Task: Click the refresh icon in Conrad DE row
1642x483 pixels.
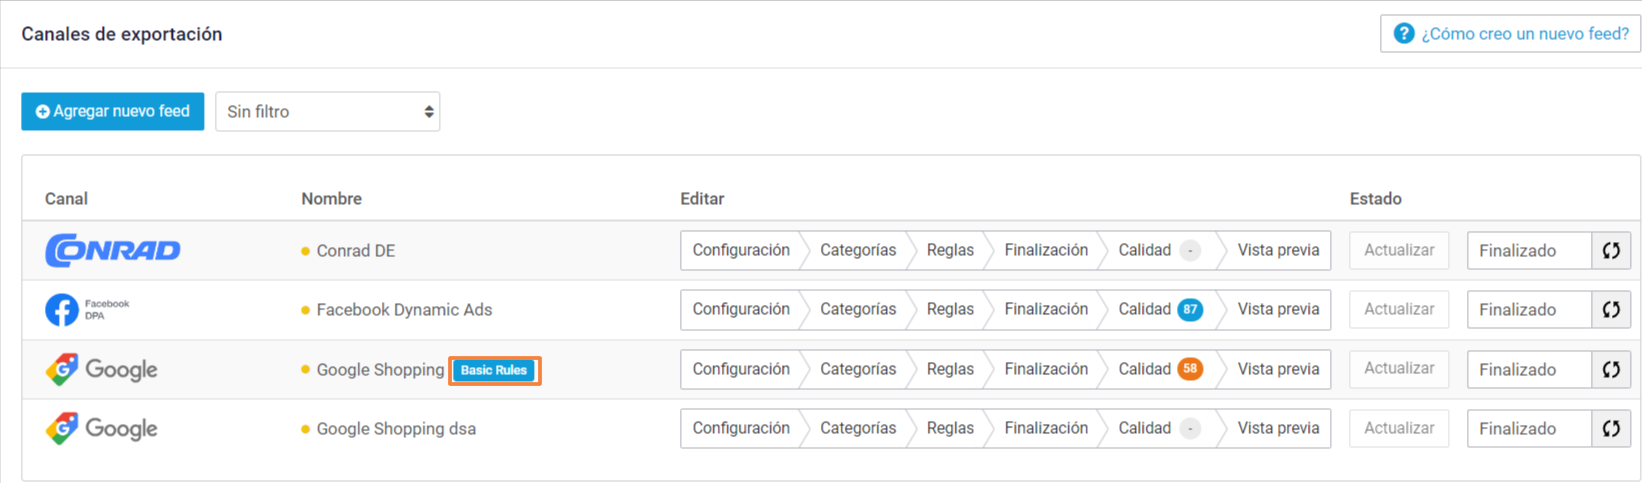Action: tap(1611, 250)
